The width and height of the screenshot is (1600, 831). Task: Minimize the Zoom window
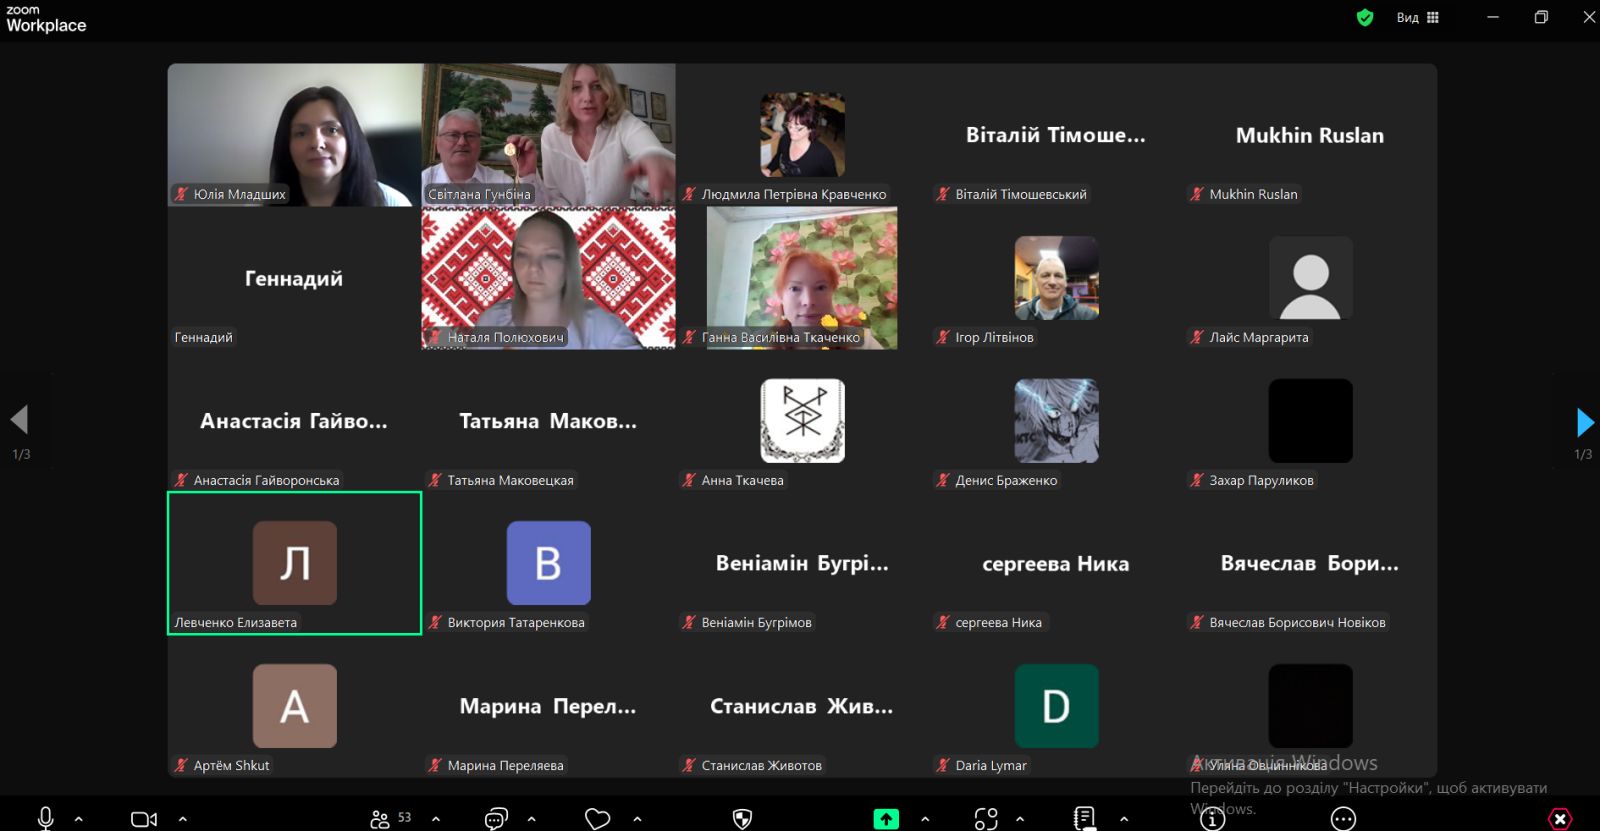(x=1493, y=17)
